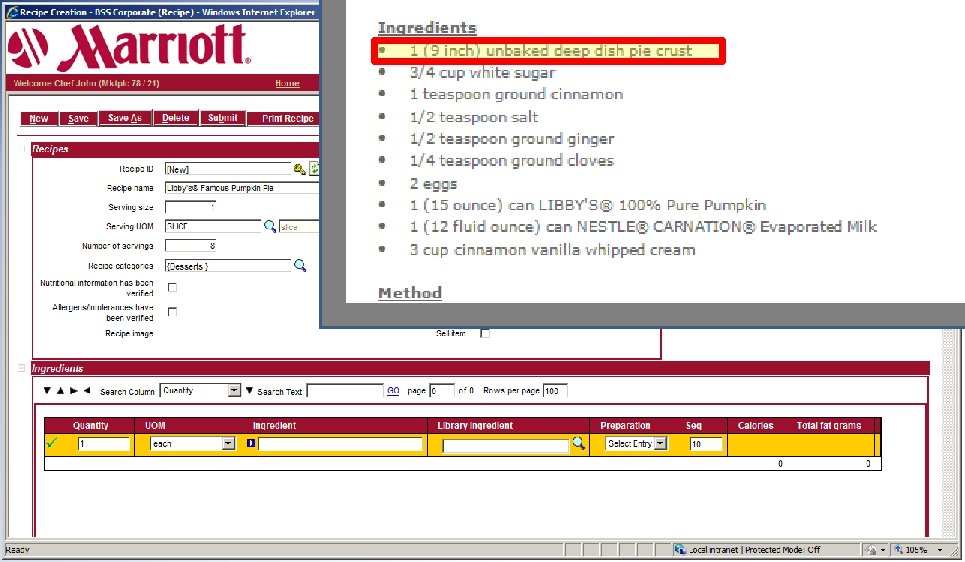Click the Number of servings field
This screenshot has width=965, height=562.
pos(190,246)
